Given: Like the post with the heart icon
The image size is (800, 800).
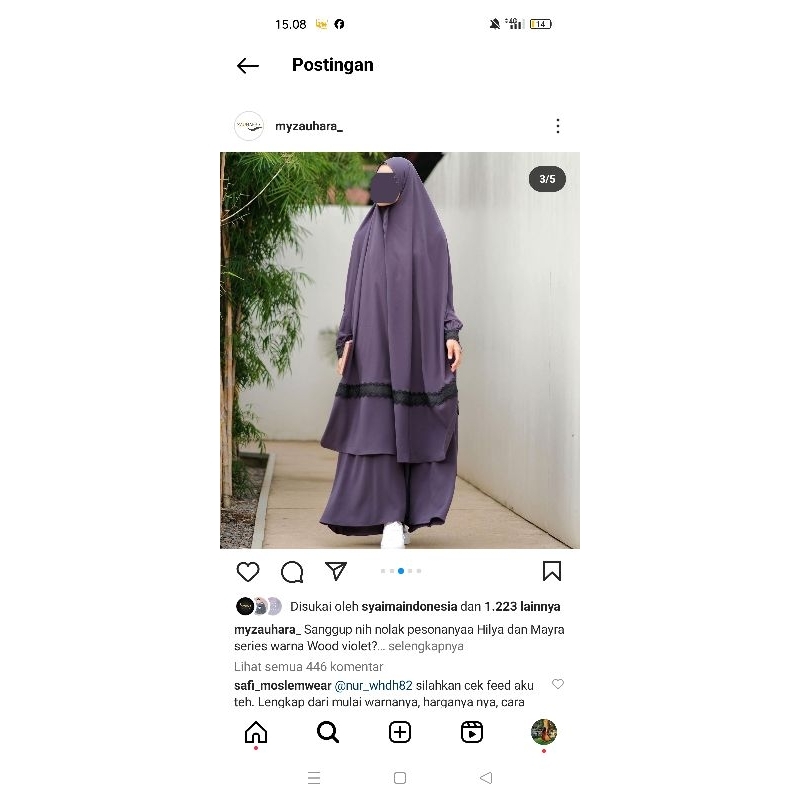Looking at the screenshot, I should [248, 572].
